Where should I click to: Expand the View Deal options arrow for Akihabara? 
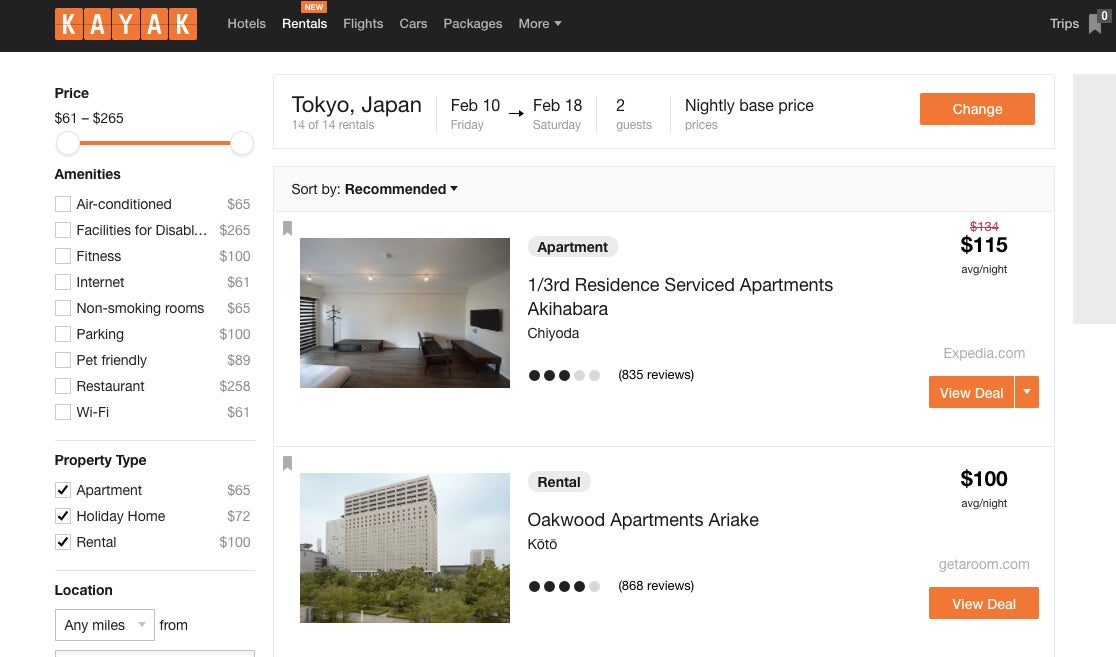pyautogui.click(x=1026, y=392)
